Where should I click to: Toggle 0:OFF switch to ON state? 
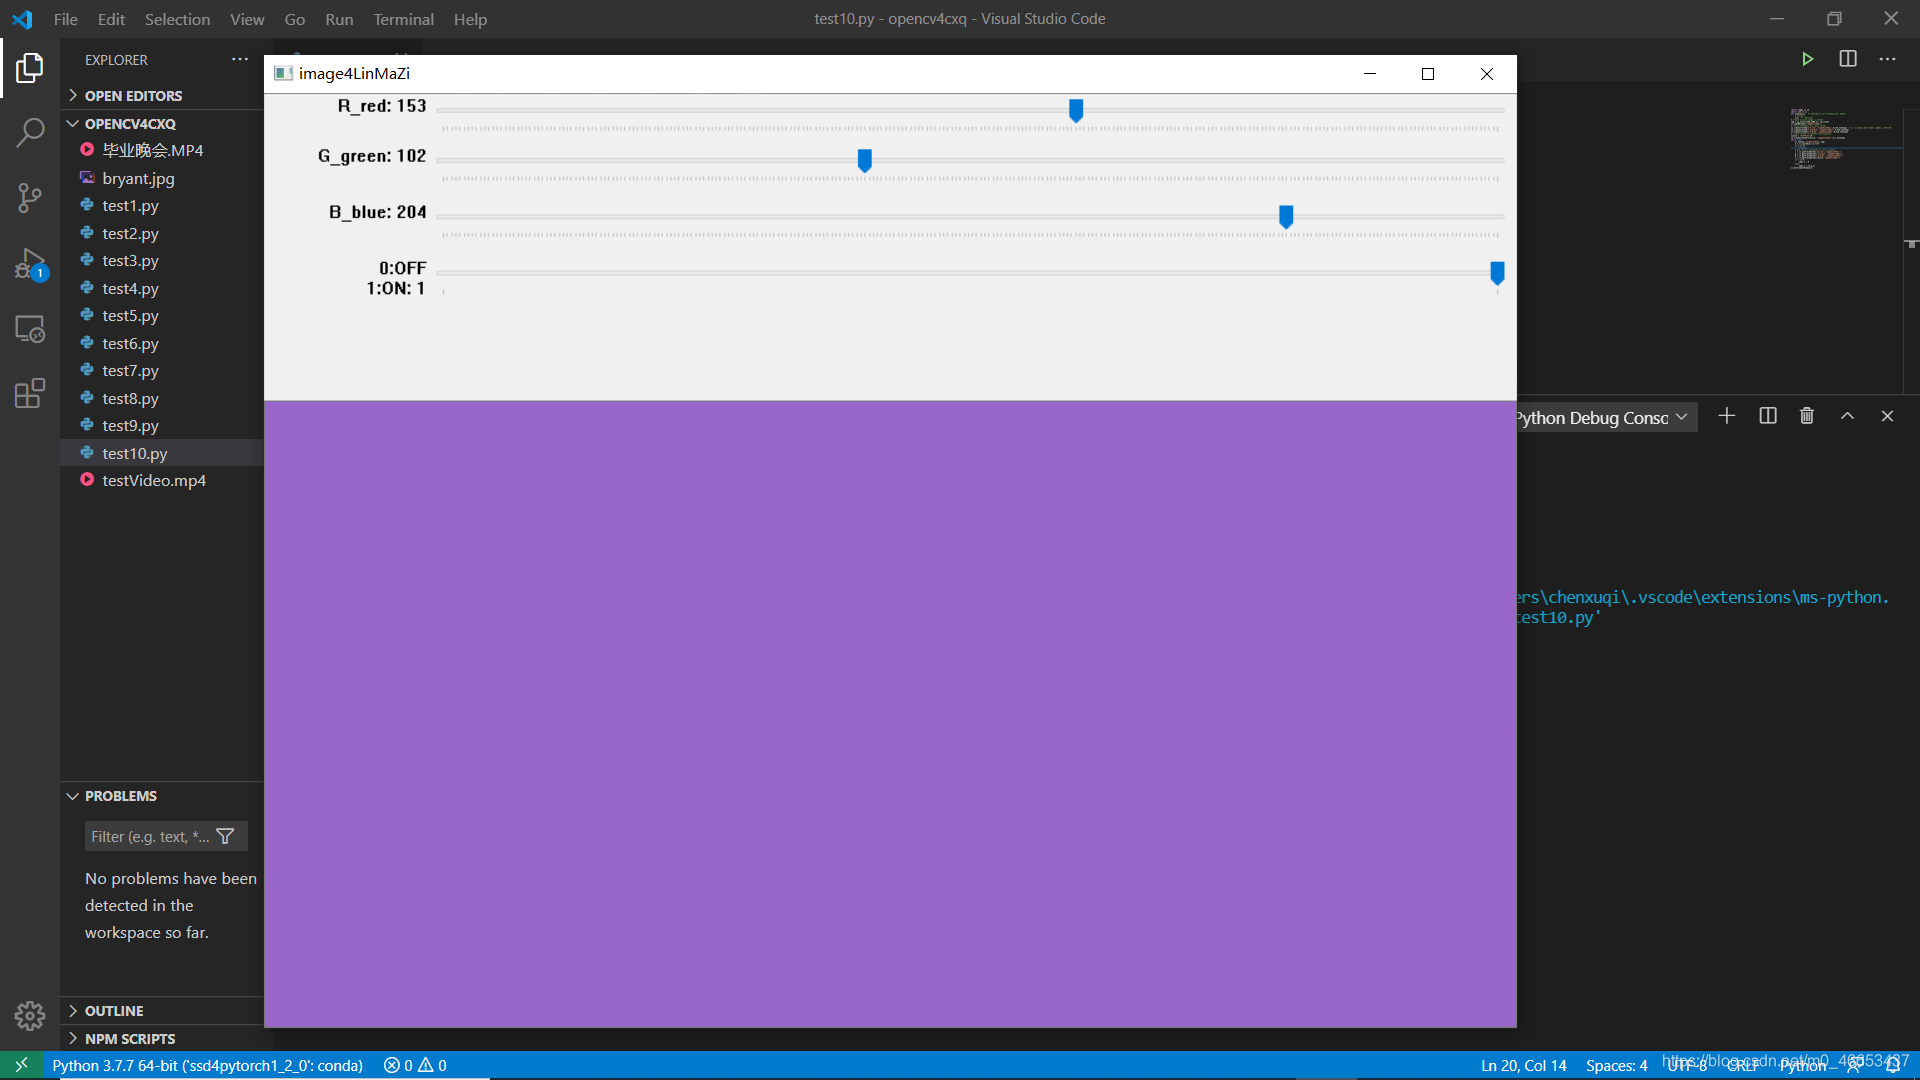pyautogui.click(x=1497, y=273)
